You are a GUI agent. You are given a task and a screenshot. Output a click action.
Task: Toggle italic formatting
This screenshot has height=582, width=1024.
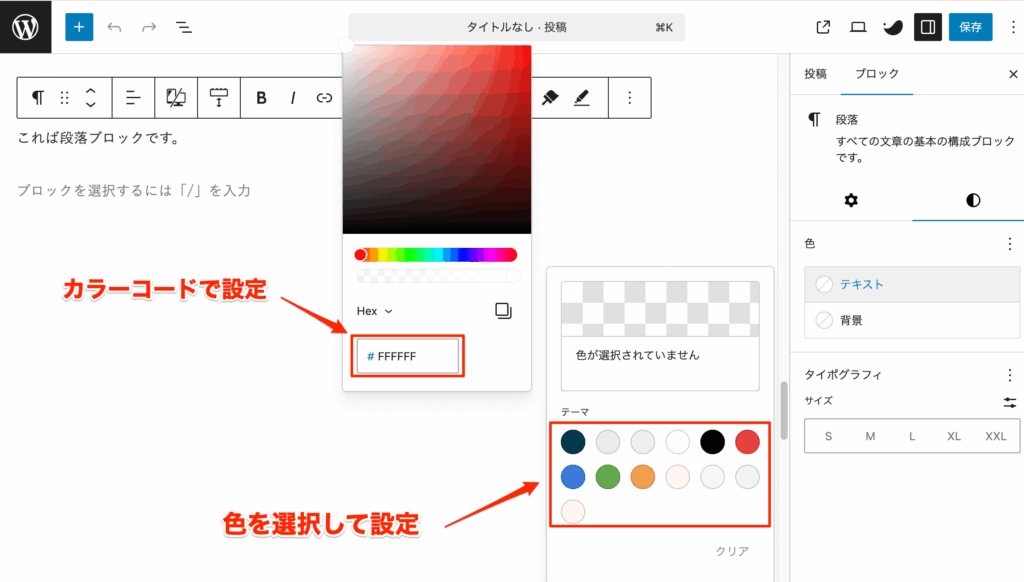(x=291, y=97)
